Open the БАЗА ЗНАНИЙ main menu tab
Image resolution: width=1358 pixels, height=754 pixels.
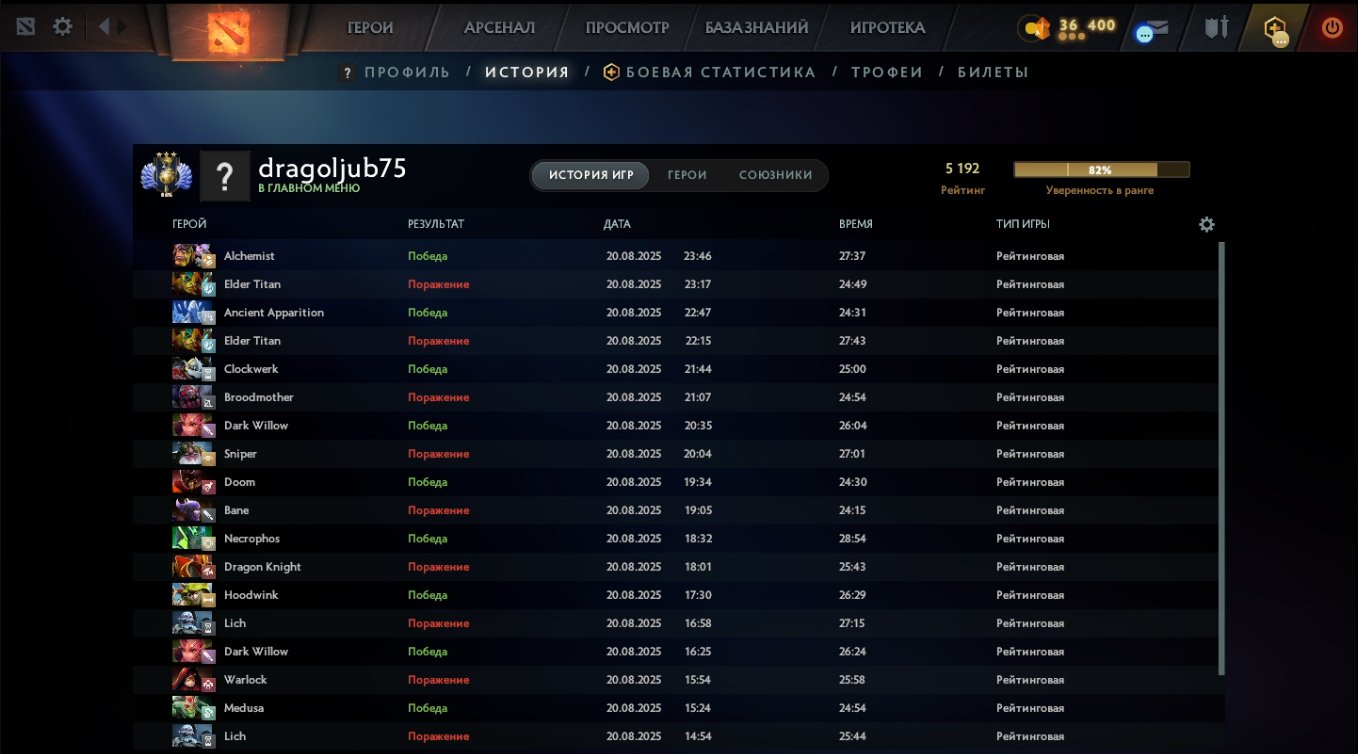click(x=756, y=27)
